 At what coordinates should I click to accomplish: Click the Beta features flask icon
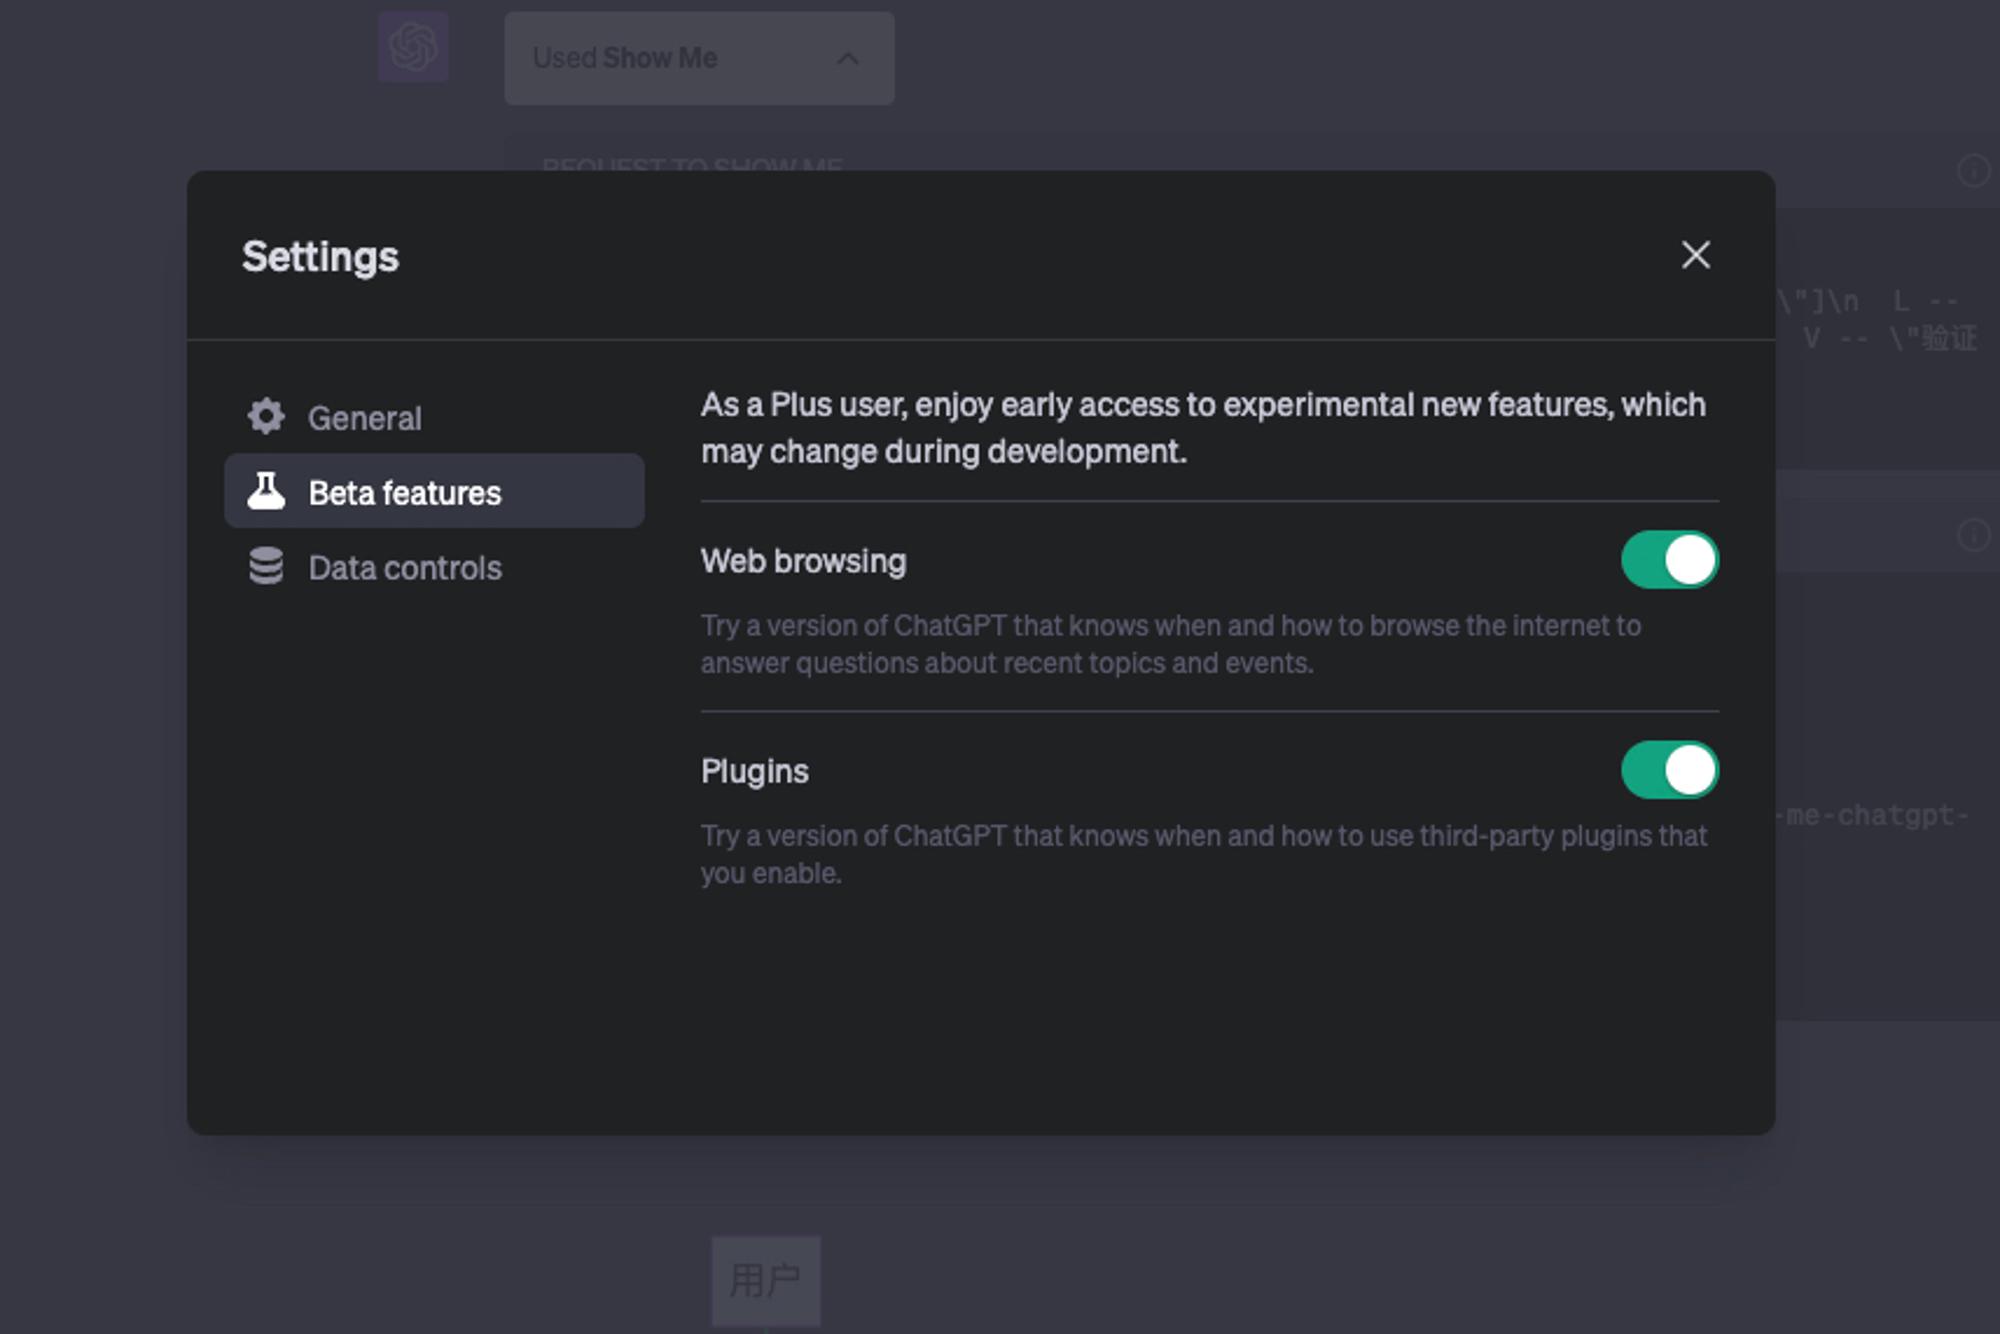[266, 491]
